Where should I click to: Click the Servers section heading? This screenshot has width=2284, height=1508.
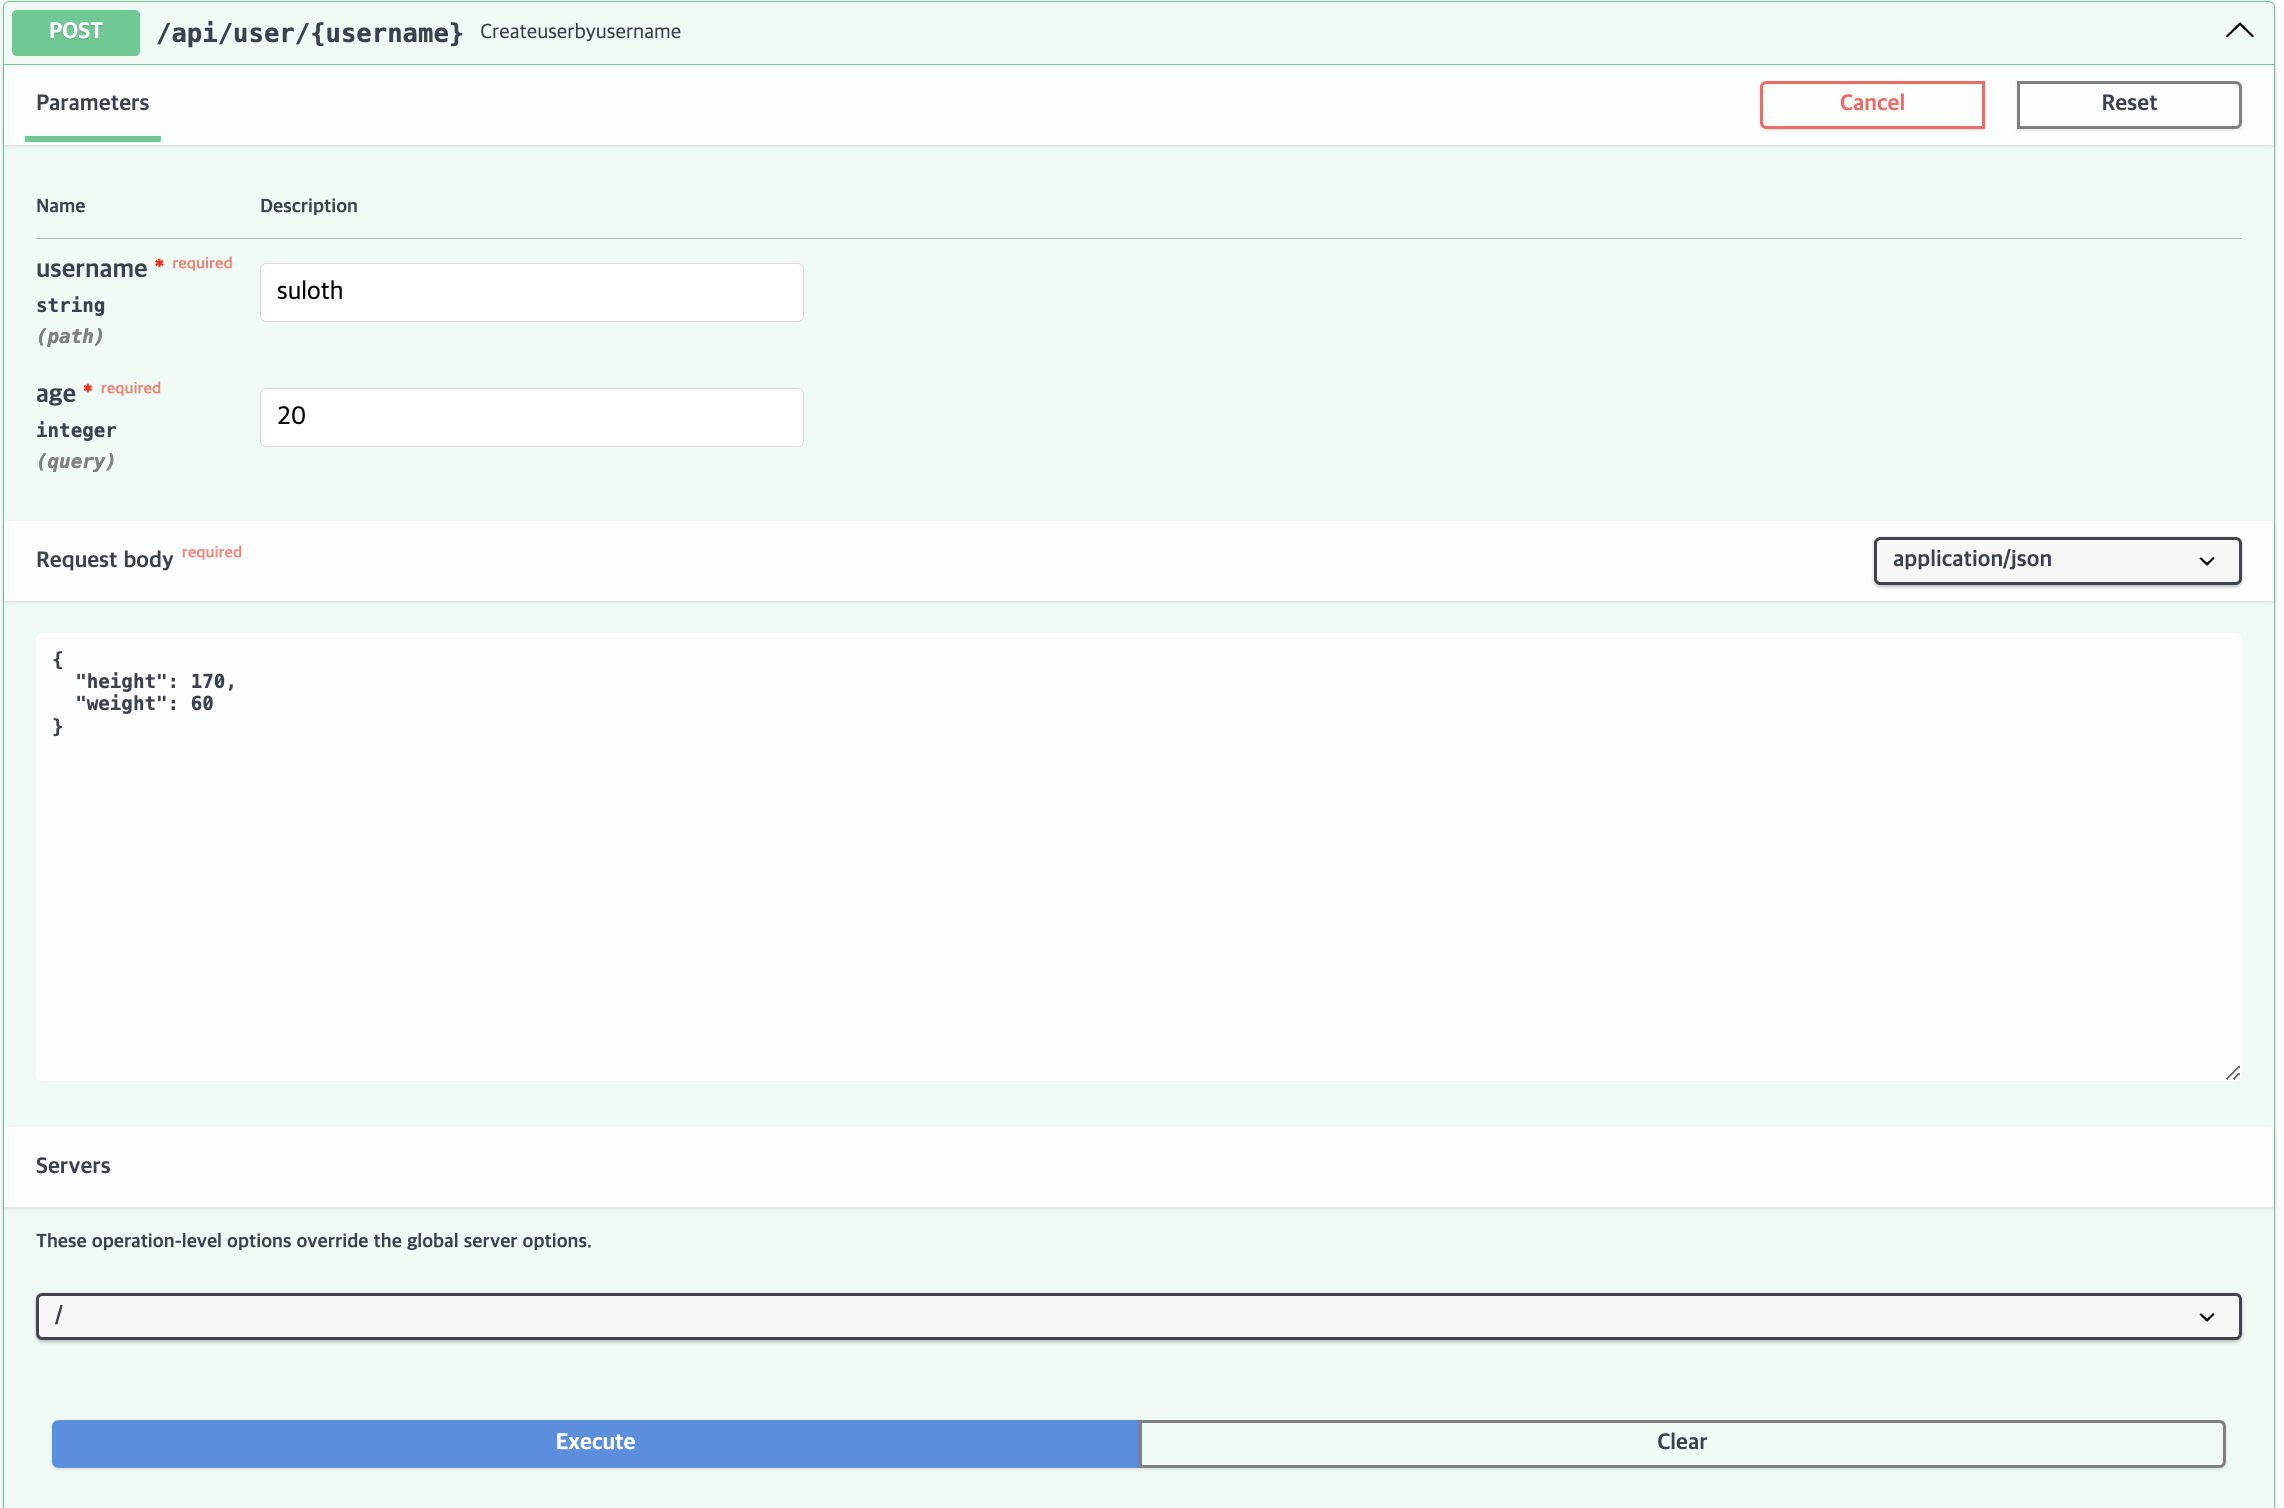pyautogui.click(x=73, y=1166)
